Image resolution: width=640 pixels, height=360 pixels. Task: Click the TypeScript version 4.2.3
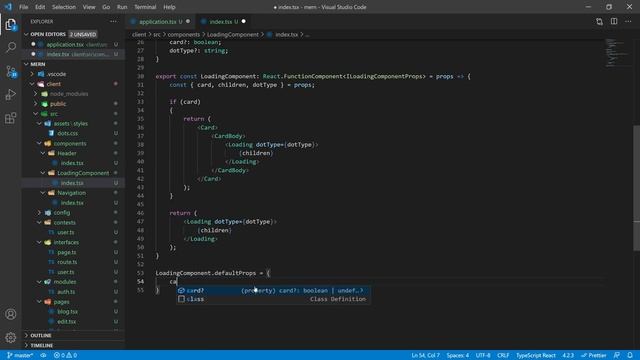click(x=568, y=356)
